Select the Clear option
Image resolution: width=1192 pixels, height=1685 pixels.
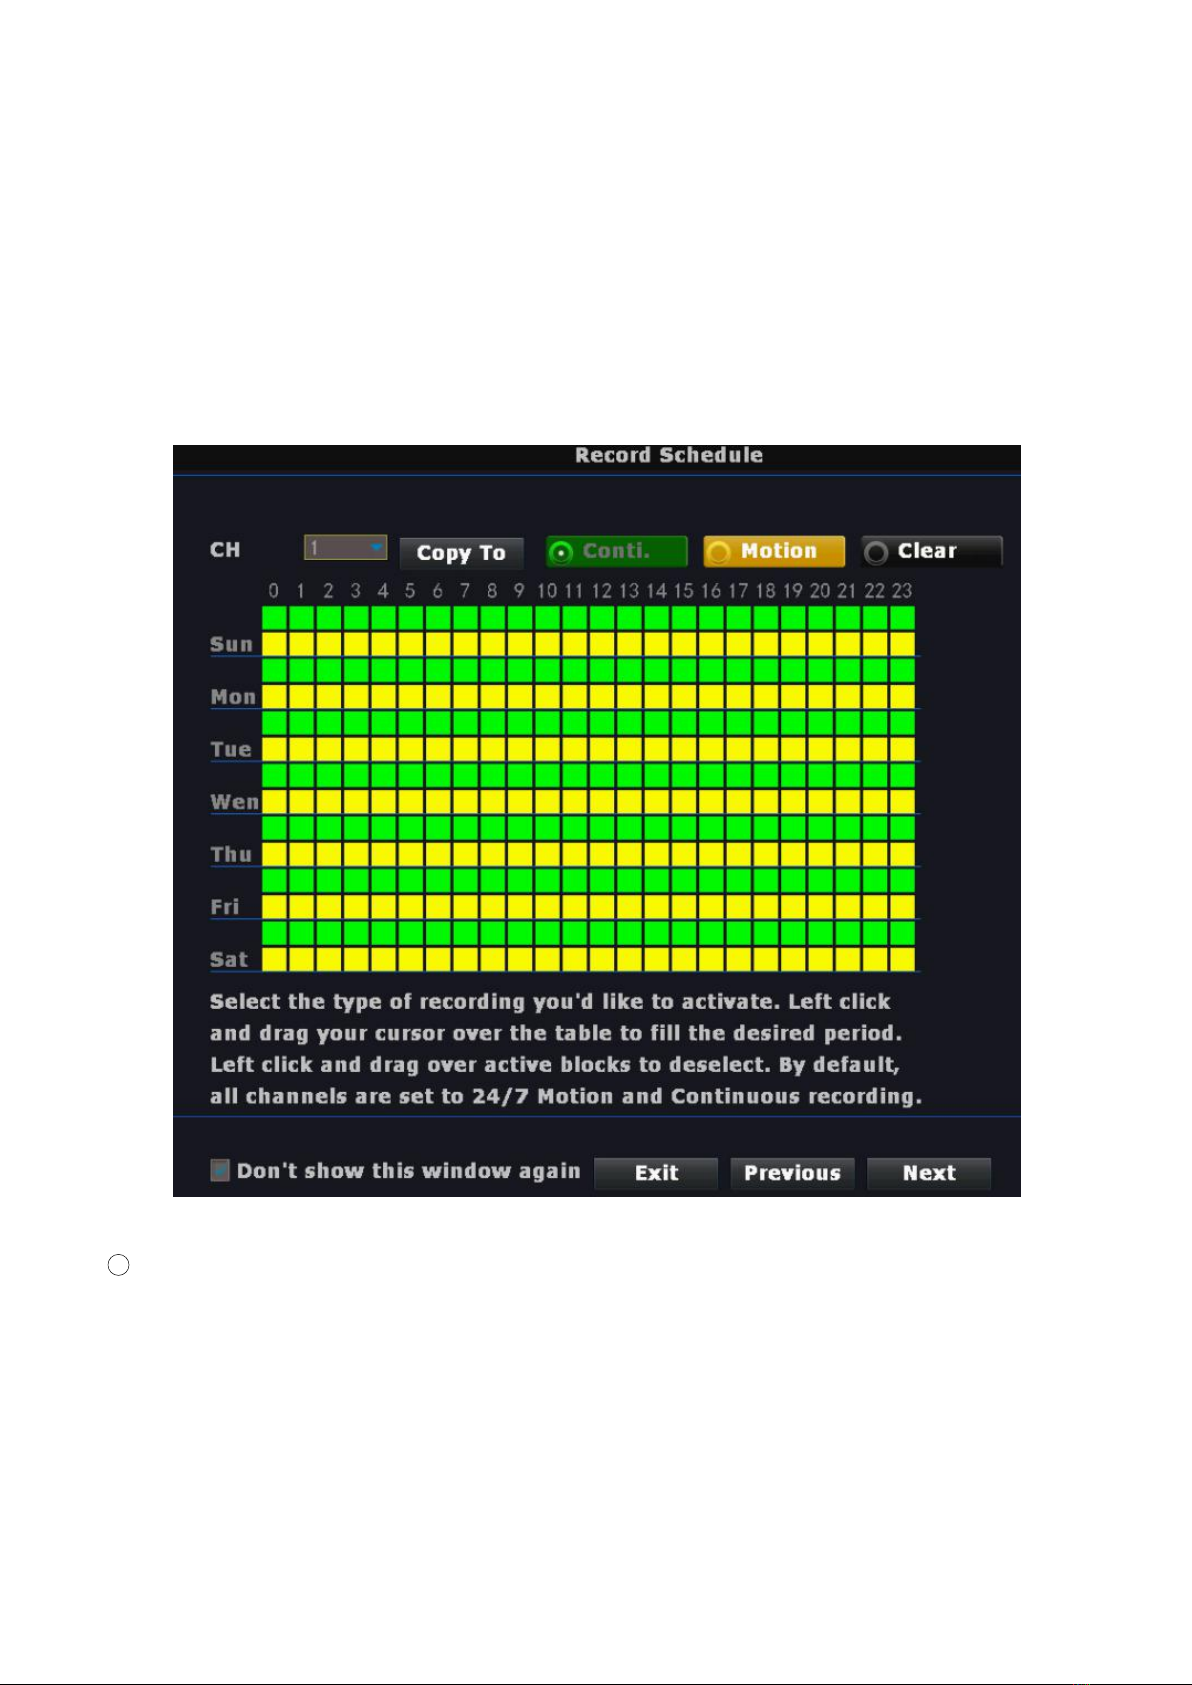[x=931, y=551]
